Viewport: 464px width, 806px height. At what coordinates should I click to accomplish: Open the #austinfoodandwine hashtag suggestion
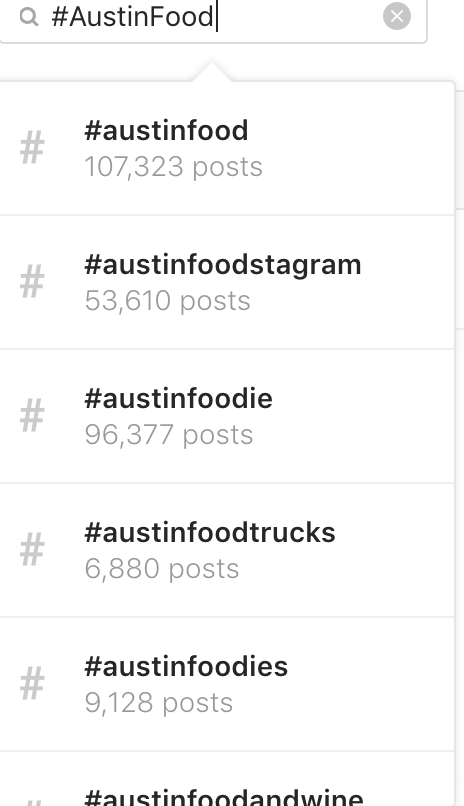tap(227, 779)
